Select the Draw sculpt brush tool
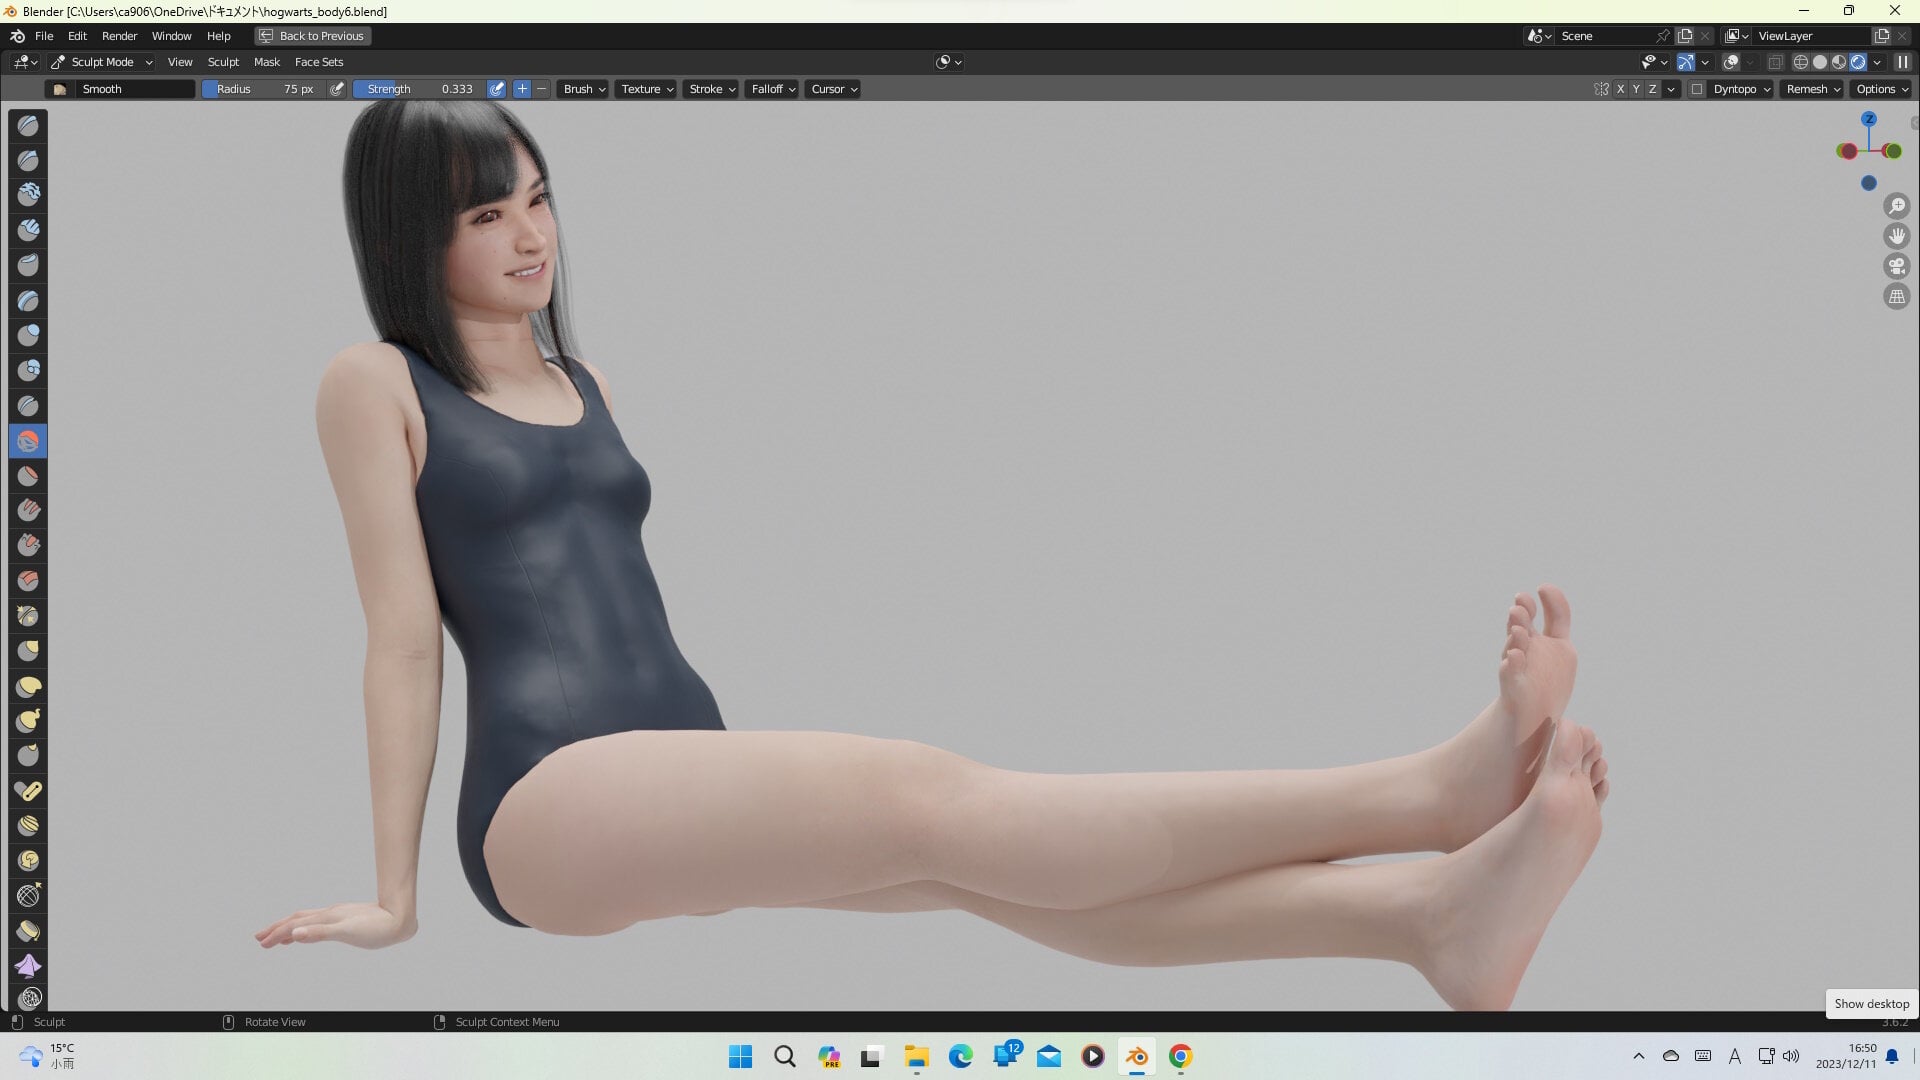The width and height of the screenshot is (1920, 1080). tap(28, 125)
